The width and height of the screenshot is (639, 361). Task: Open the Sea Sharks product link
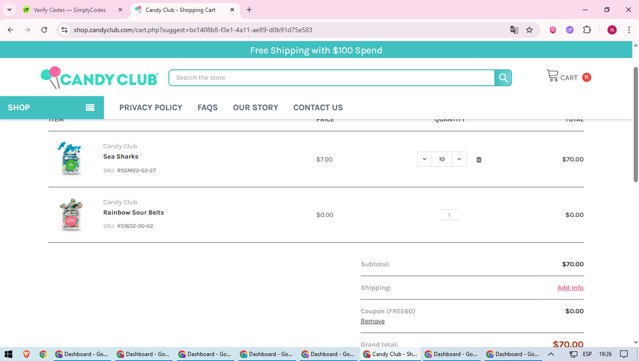(x=121, y=156)
